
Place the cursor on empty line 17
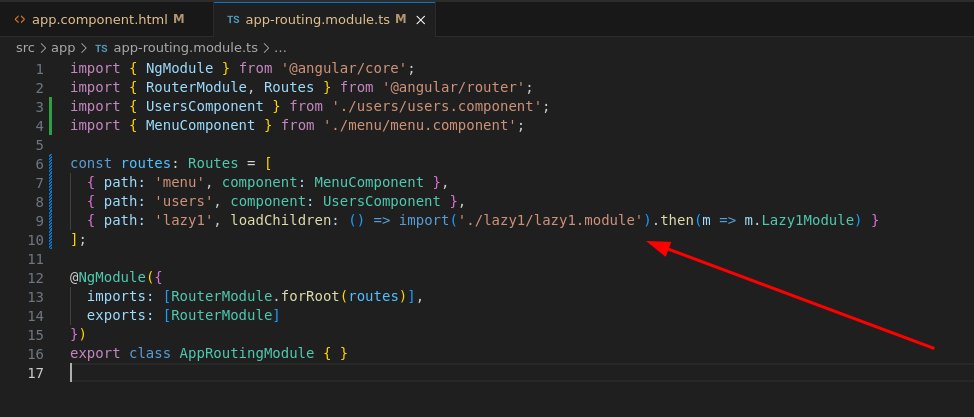[300, 373]
